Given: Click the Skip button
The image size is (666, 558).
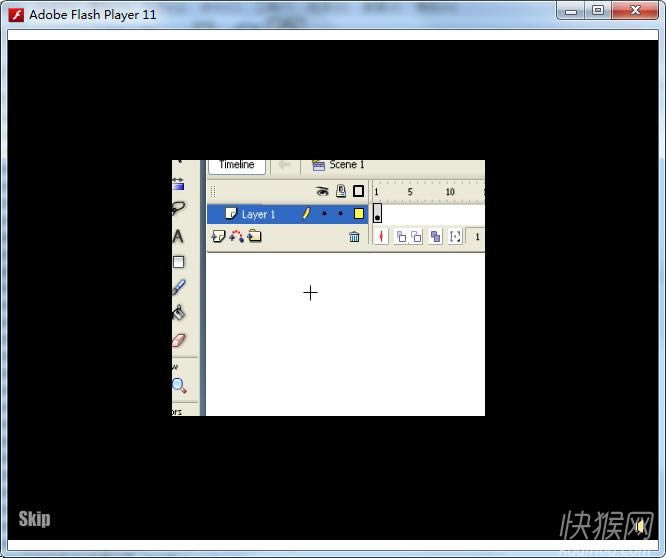Looking at the screenshot, I should point(34,519).
